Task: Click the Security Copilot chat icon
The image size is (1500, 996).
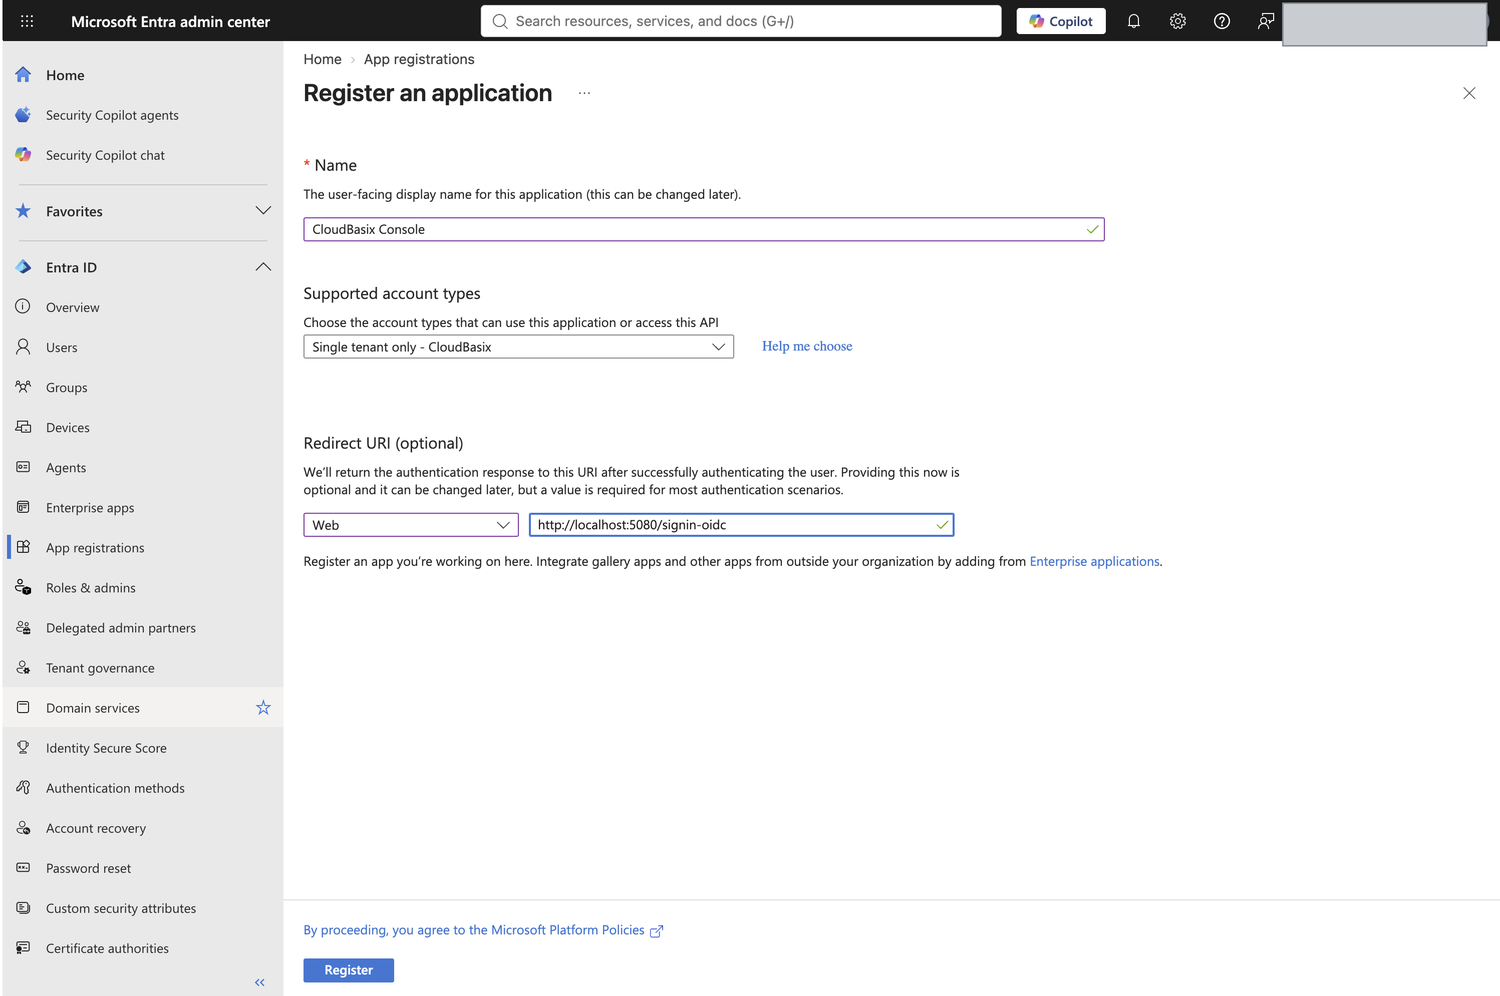Action: pos(23,155)
